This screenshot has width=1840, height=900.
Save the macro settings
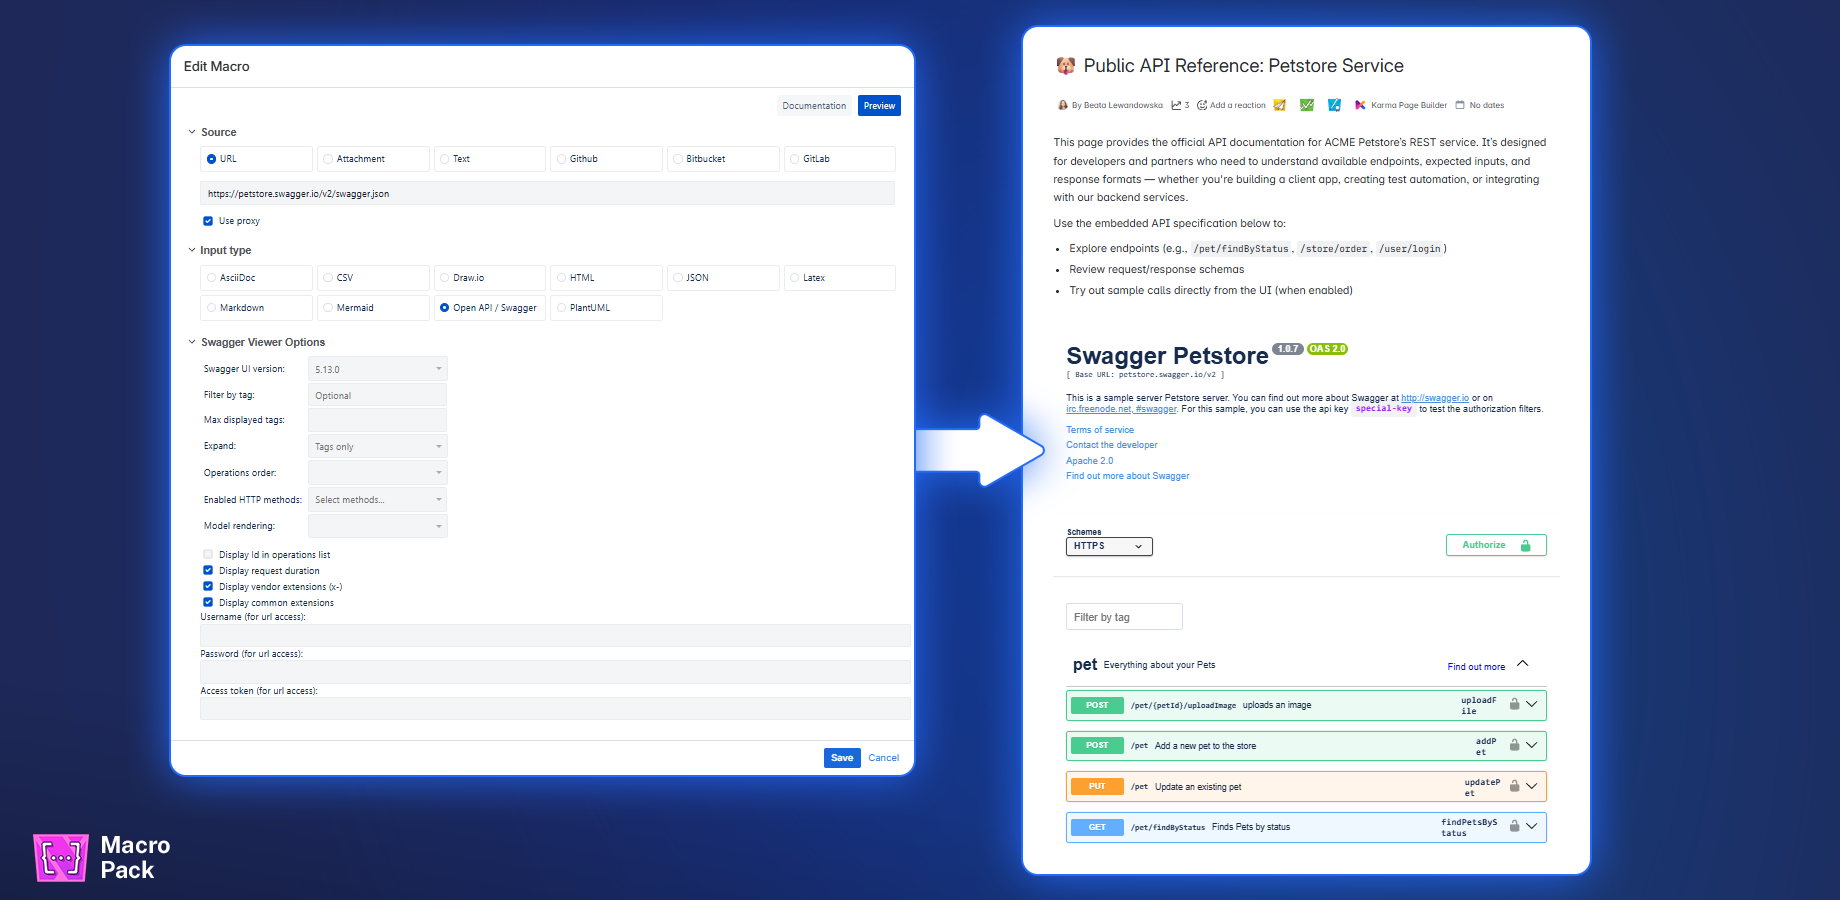[x=842, y=758]
